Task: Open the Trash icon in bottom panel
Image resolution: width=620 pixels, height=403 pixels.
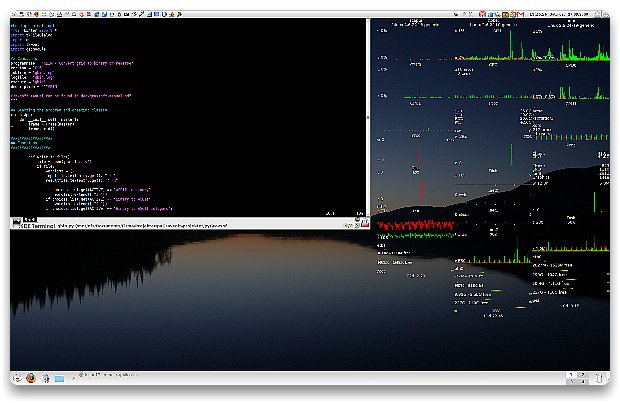Action: 599,378
